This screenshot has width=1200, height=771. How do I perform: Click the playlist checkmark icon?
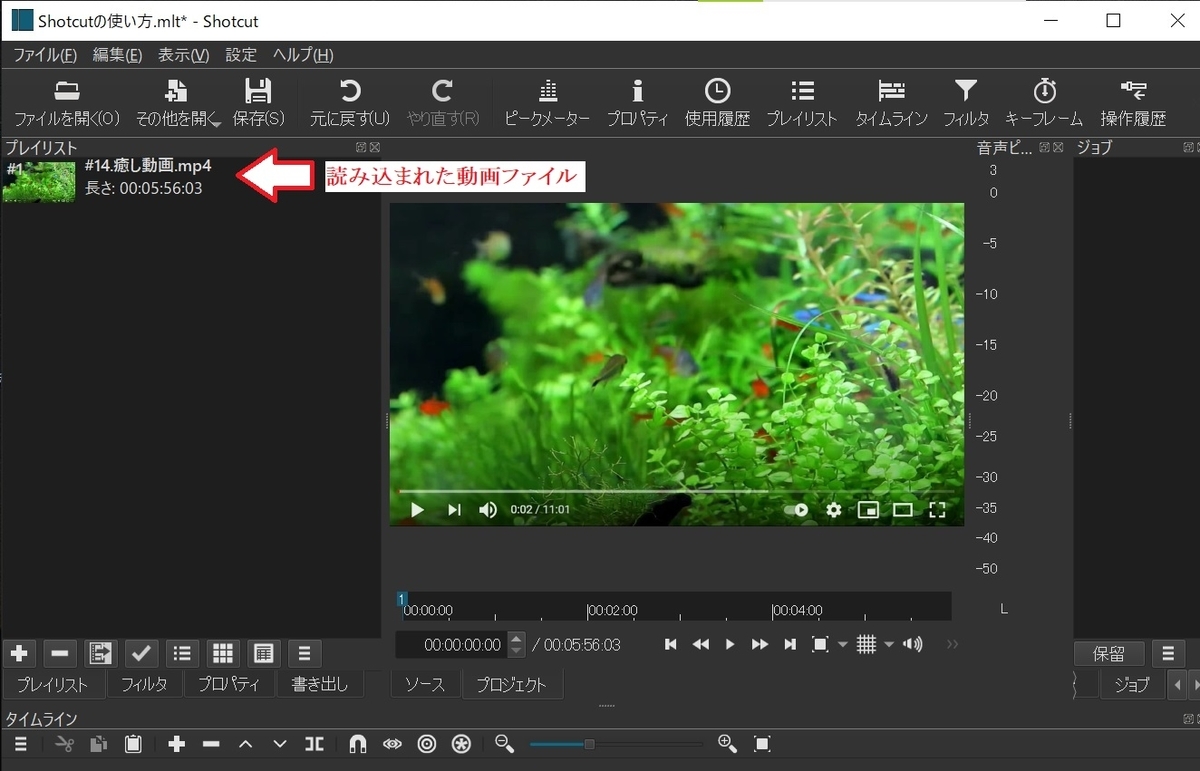[141, 654]
